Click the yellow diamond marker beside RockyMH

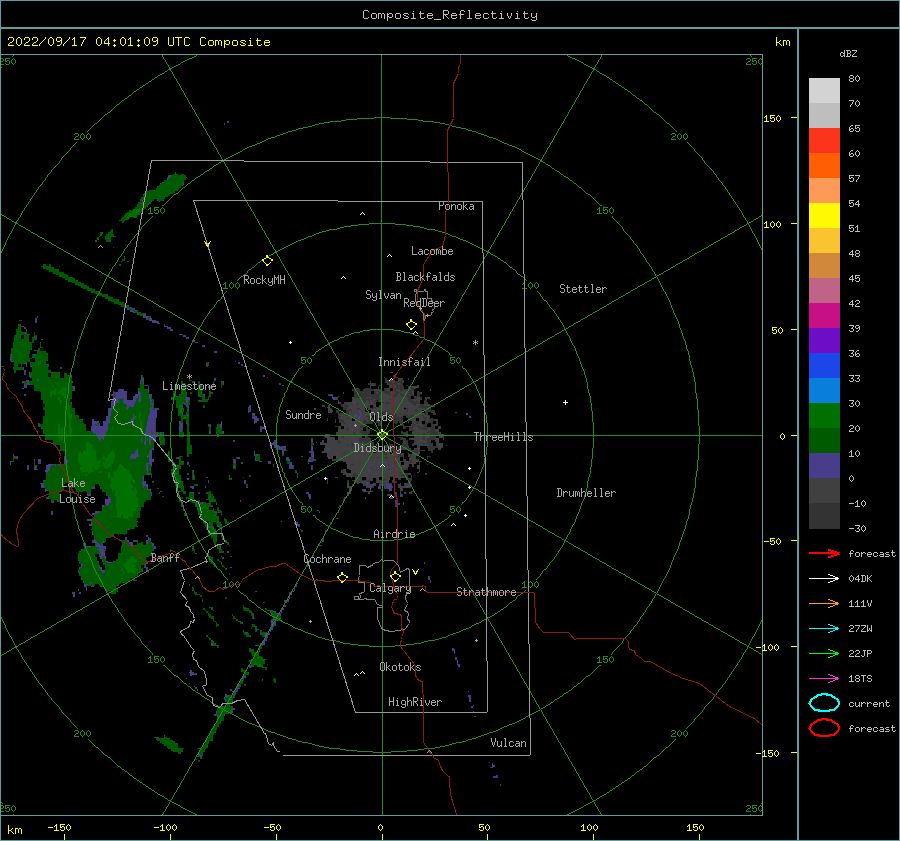click(267, 261)
